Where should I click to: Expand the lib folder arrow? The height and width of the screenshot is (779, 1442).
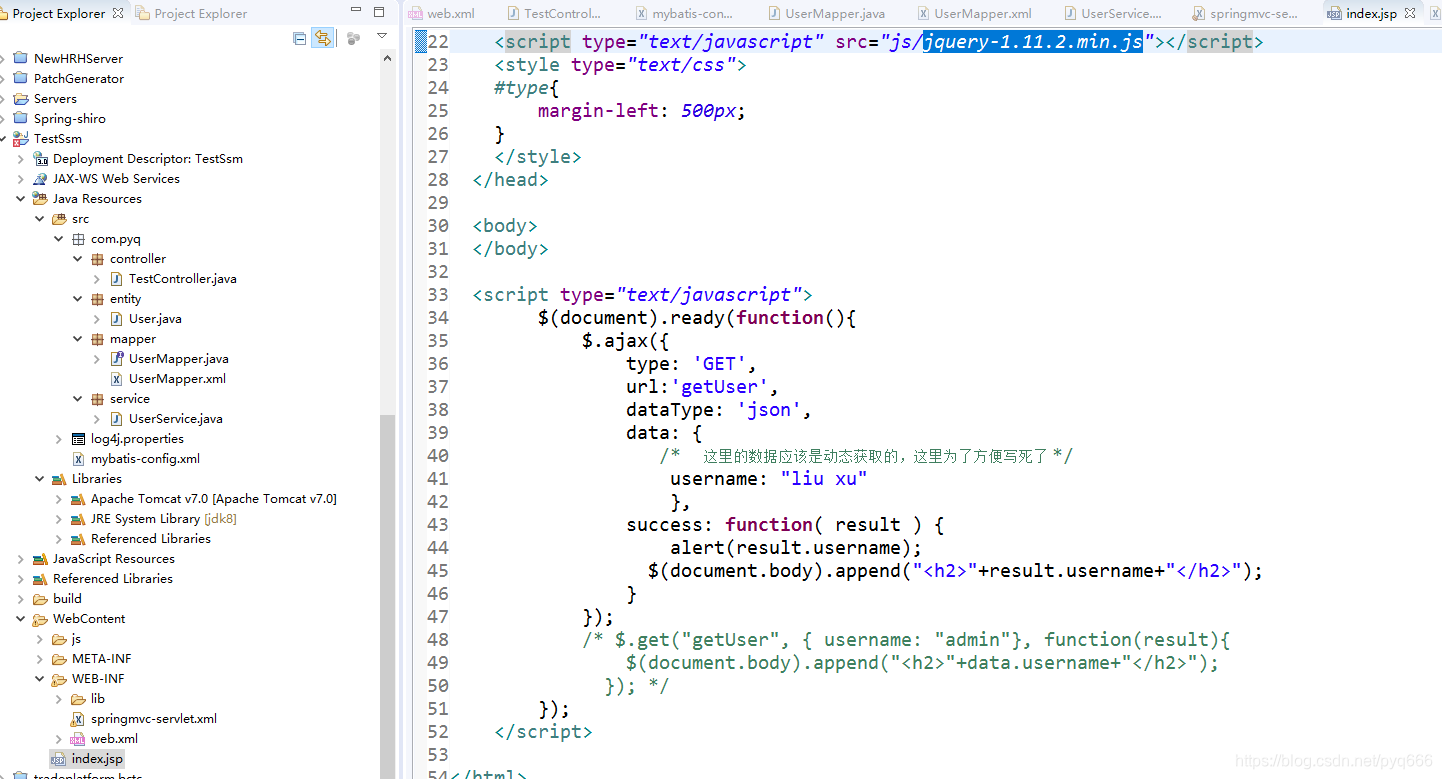(59, 699)
